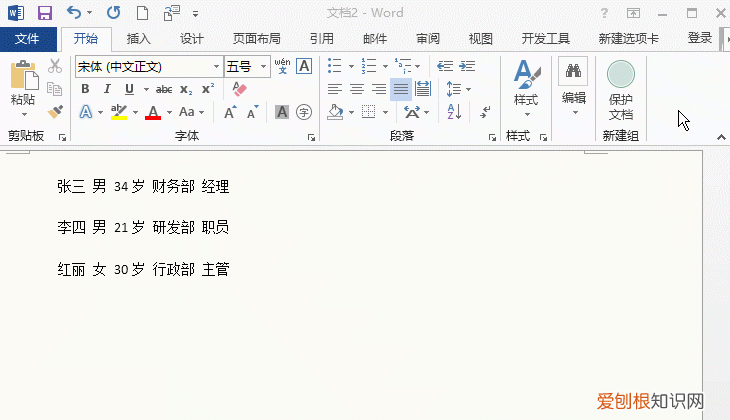Open change case Aa dropdown
Screen dimensions: 730x420
point(192,112)
